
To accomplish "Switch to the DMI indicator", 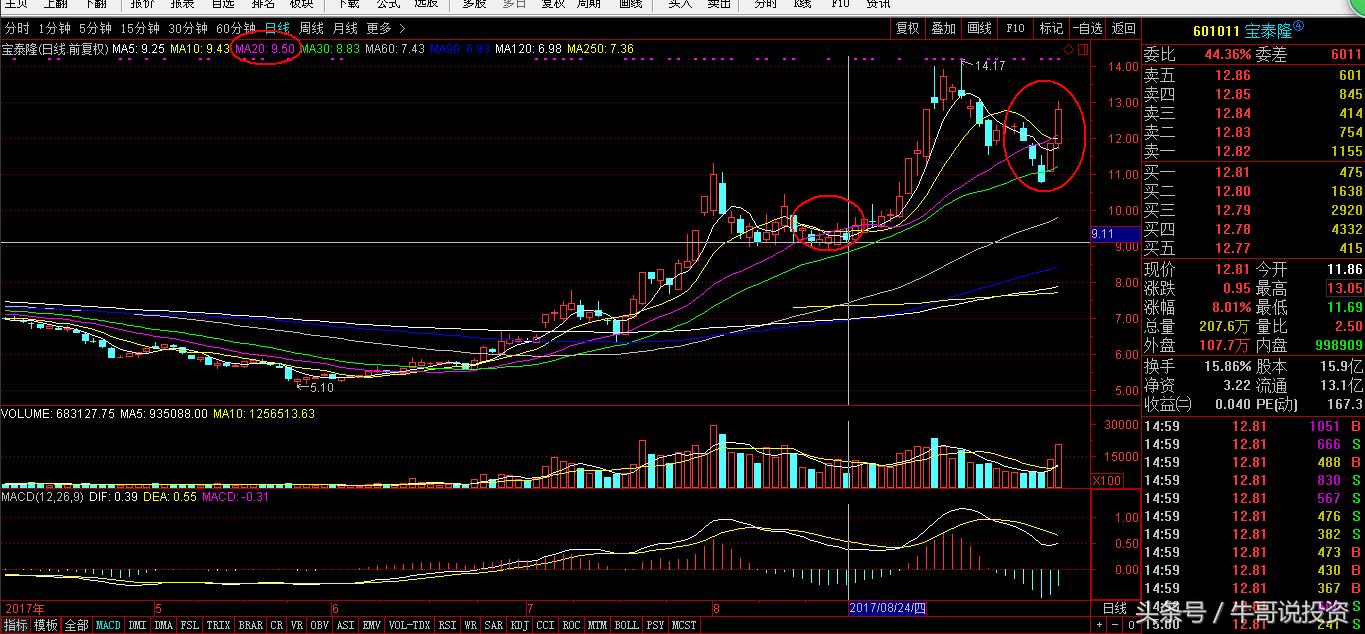I will tap(138, 625).
